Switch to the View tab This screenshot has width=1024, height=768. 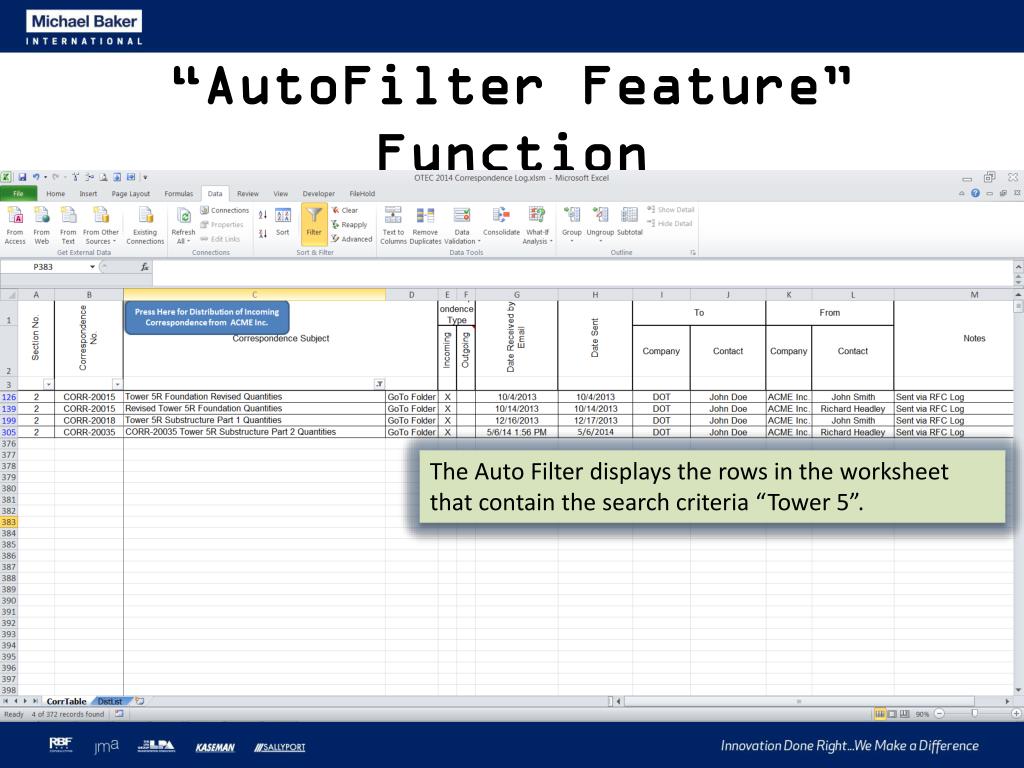point(281,194)
